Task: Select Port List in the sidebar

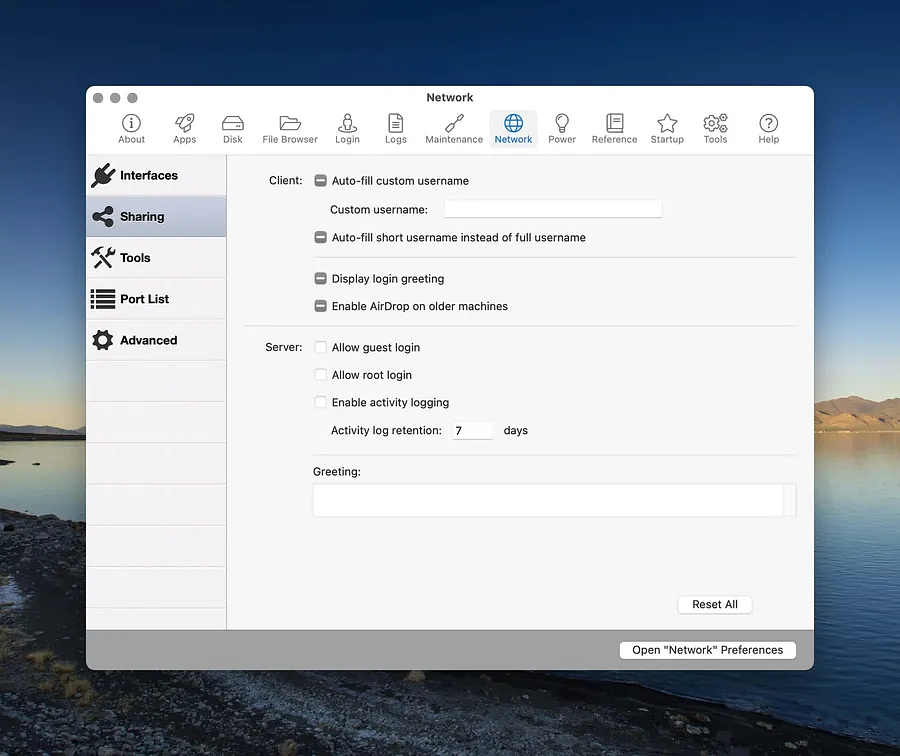Action: point(156,299)
